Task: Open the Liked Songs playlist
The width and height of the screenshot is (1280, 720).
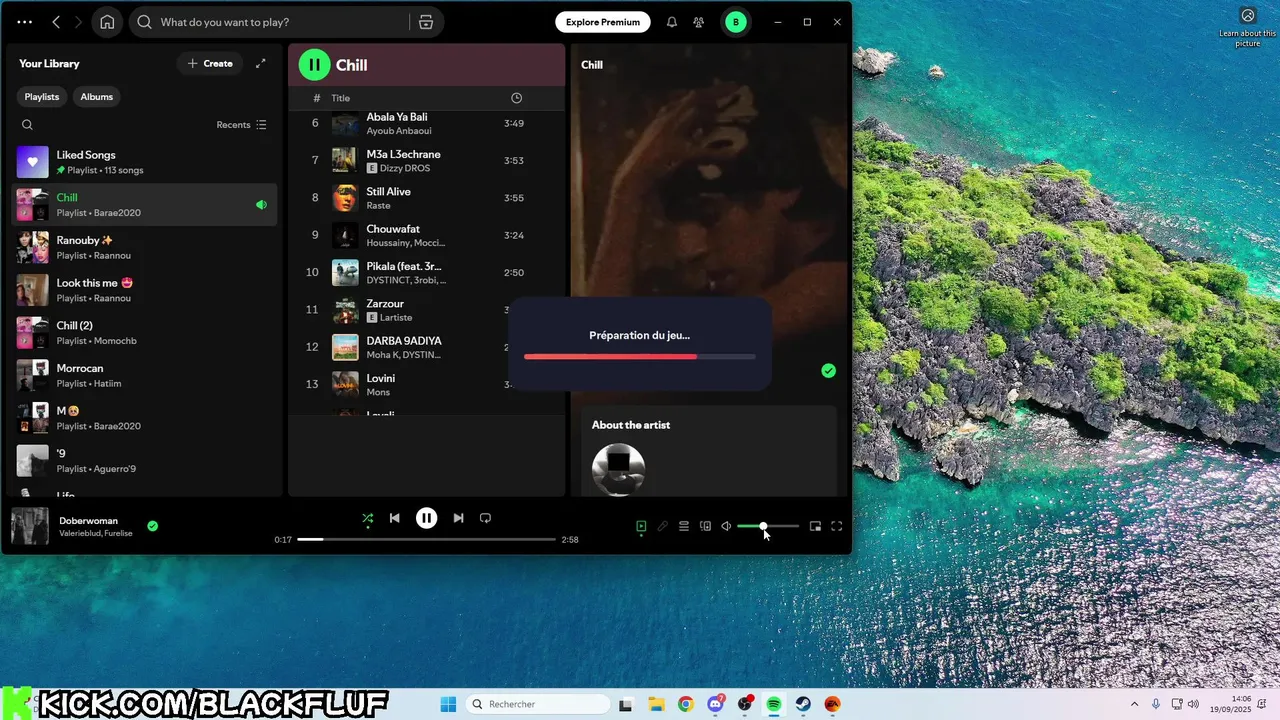Action: 144,162
